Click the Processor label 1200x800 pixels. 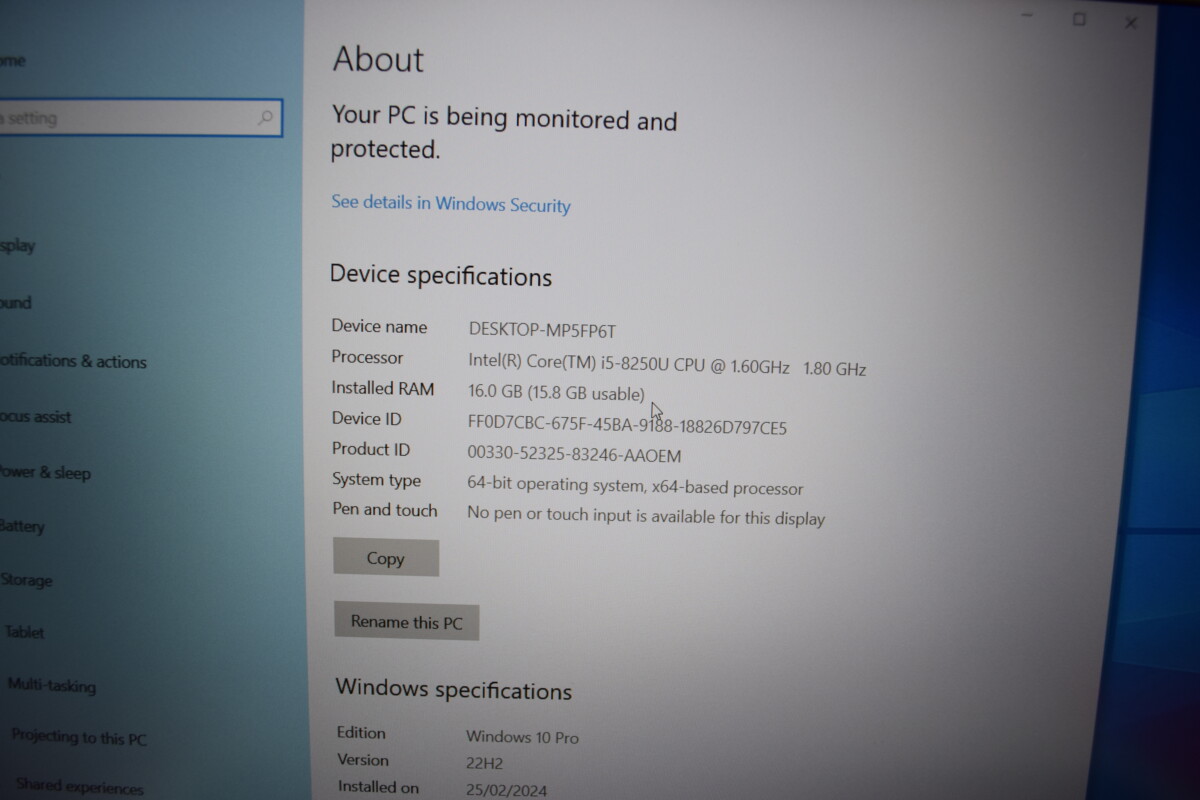point(367,357)
